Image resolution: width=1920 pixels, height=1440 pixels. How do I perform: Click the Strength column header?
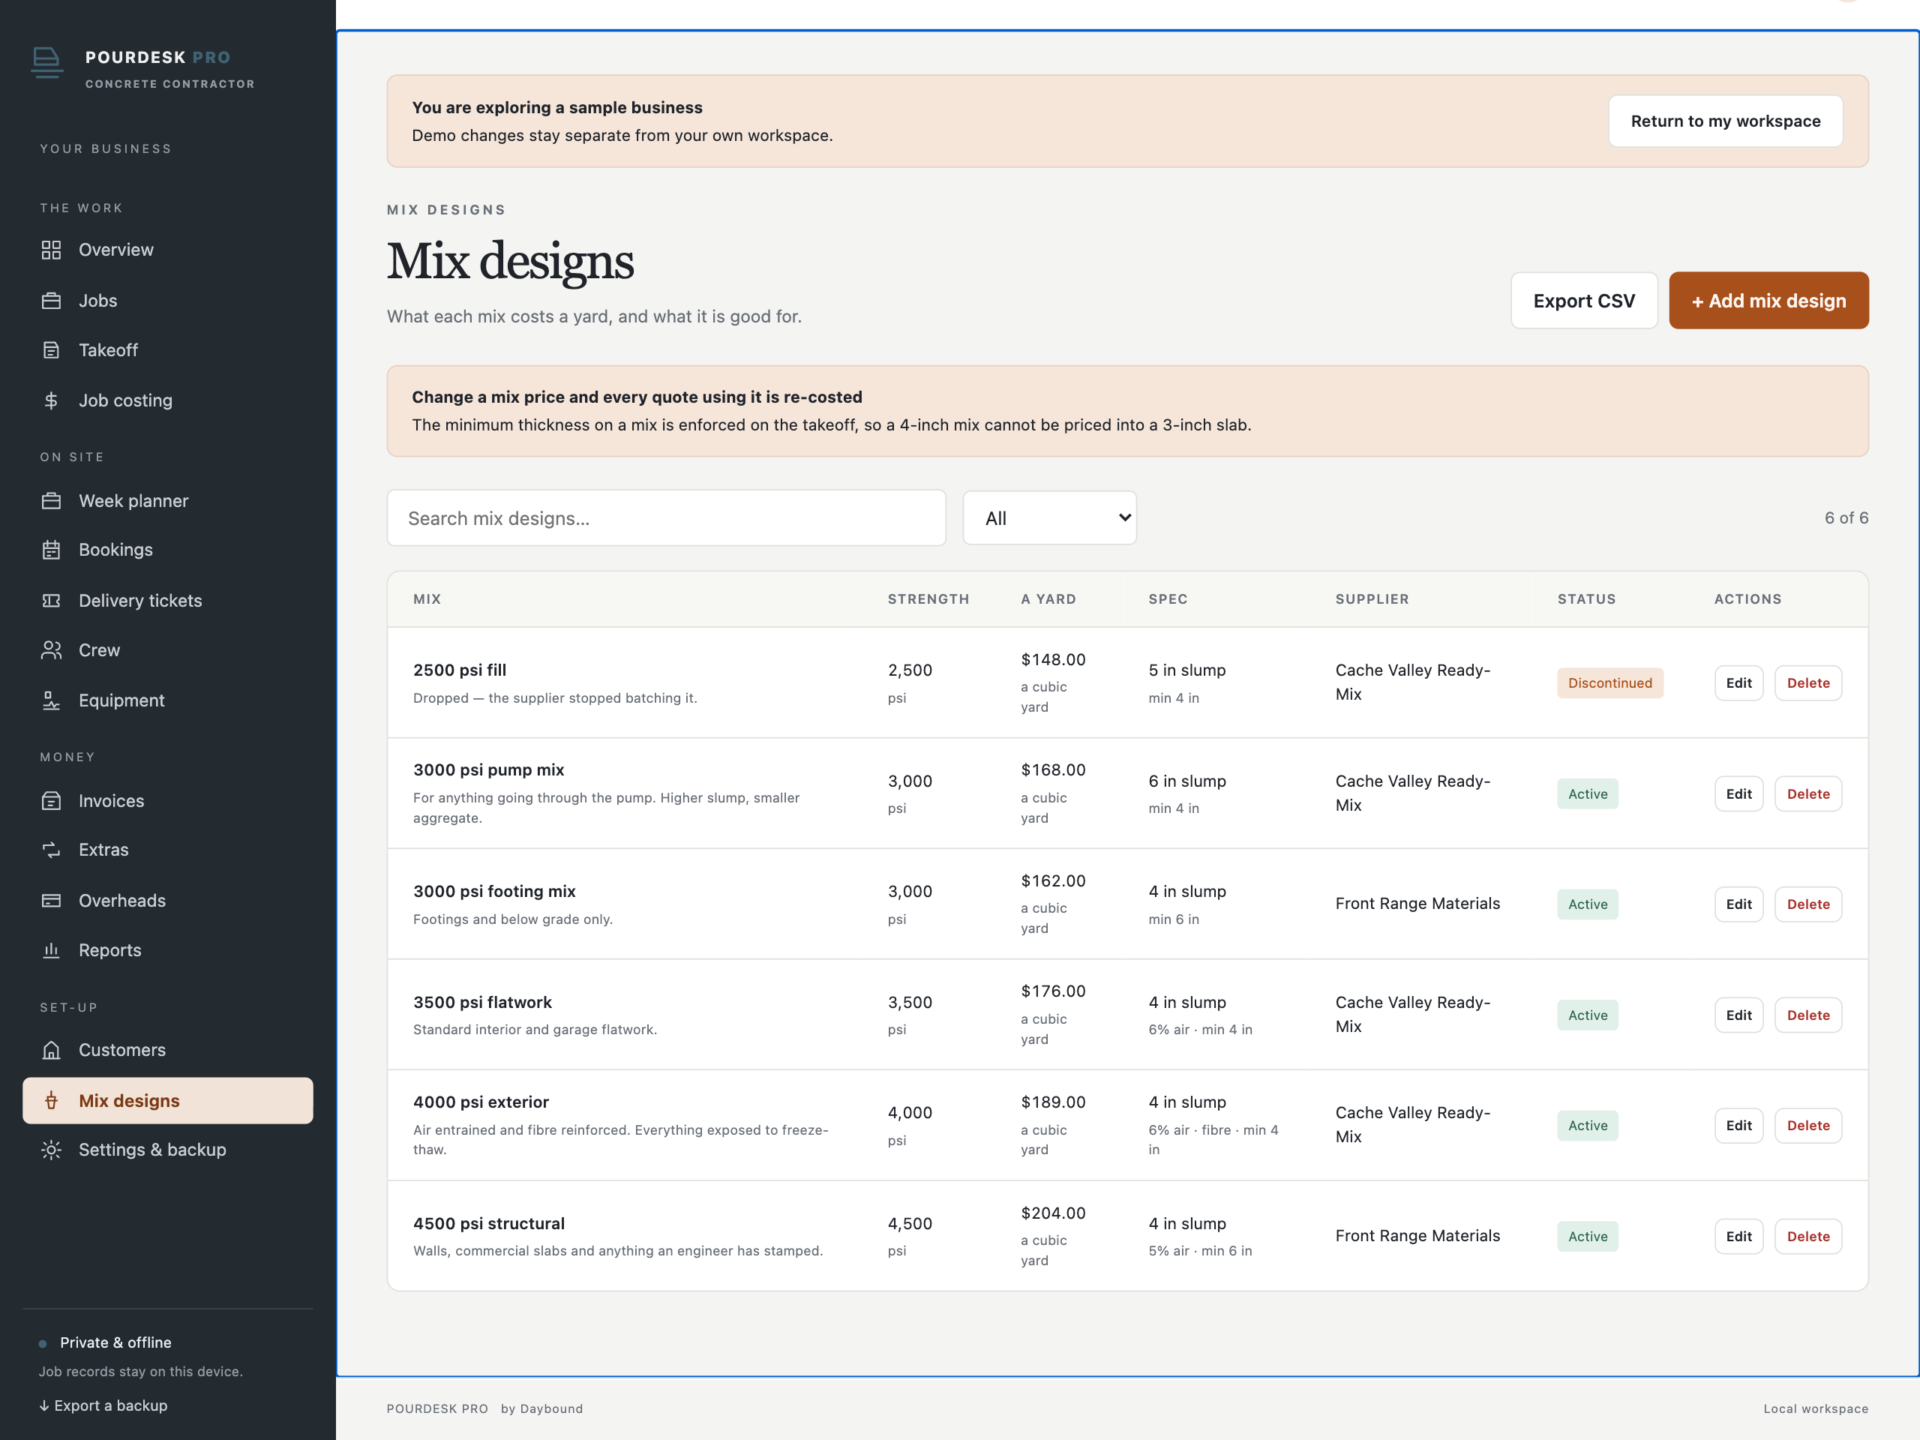[x=928, y=599]
